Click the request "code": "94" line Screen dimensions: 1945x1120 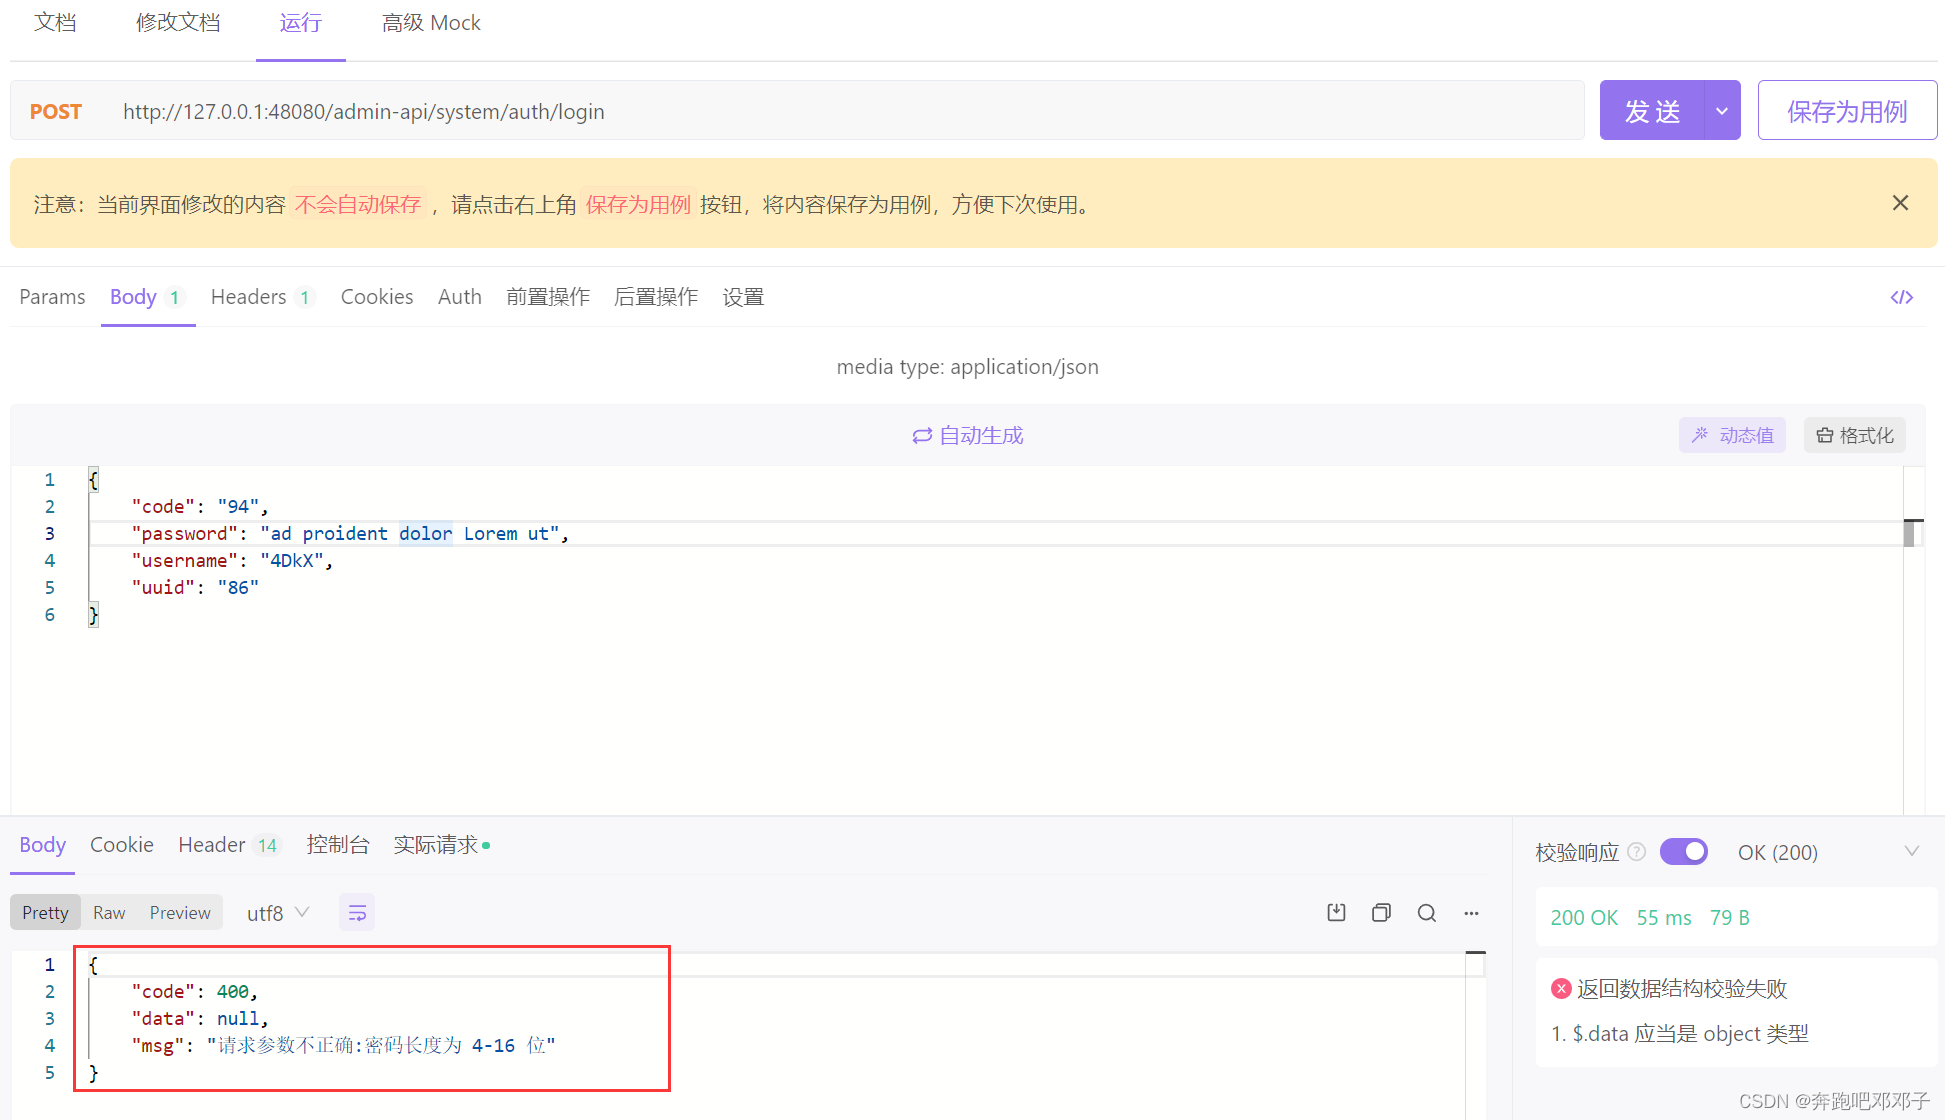pyautogui.click(x=200, y=507)
